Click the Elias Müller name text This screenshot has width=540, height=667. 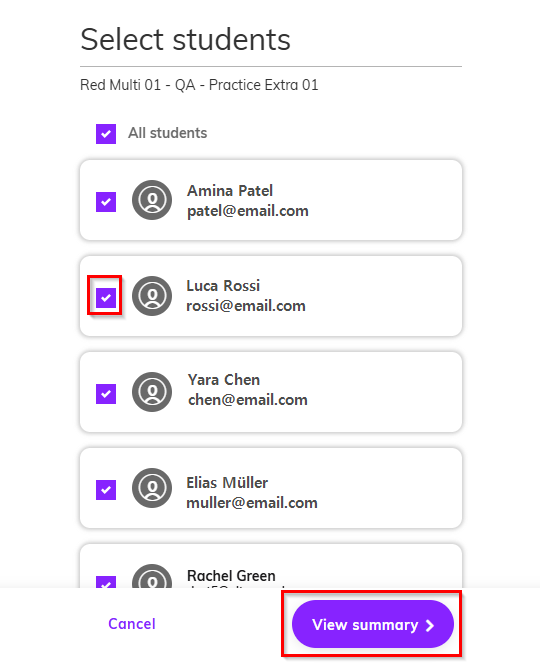(227, 483)
